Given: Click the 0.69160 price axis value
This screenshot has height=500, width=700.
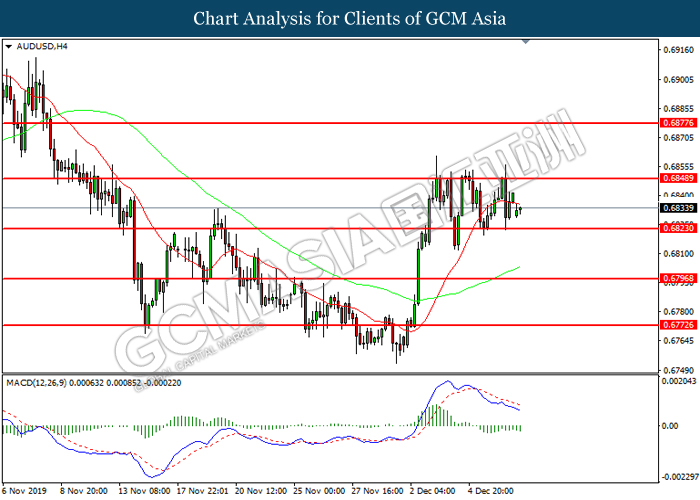Looking at the screenshot, I should [679, 50].
